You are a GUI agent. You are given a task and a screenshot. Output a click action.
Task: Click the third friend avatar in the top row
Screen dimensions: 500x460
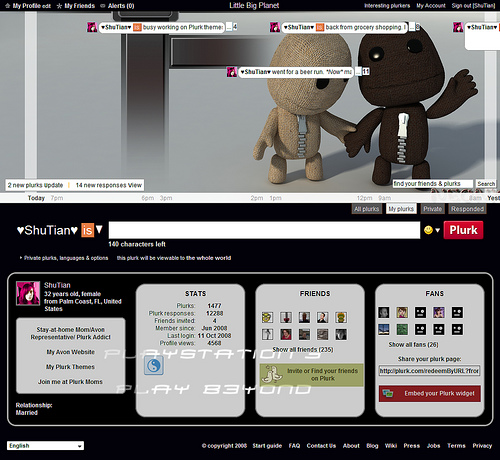click(304, 317)
